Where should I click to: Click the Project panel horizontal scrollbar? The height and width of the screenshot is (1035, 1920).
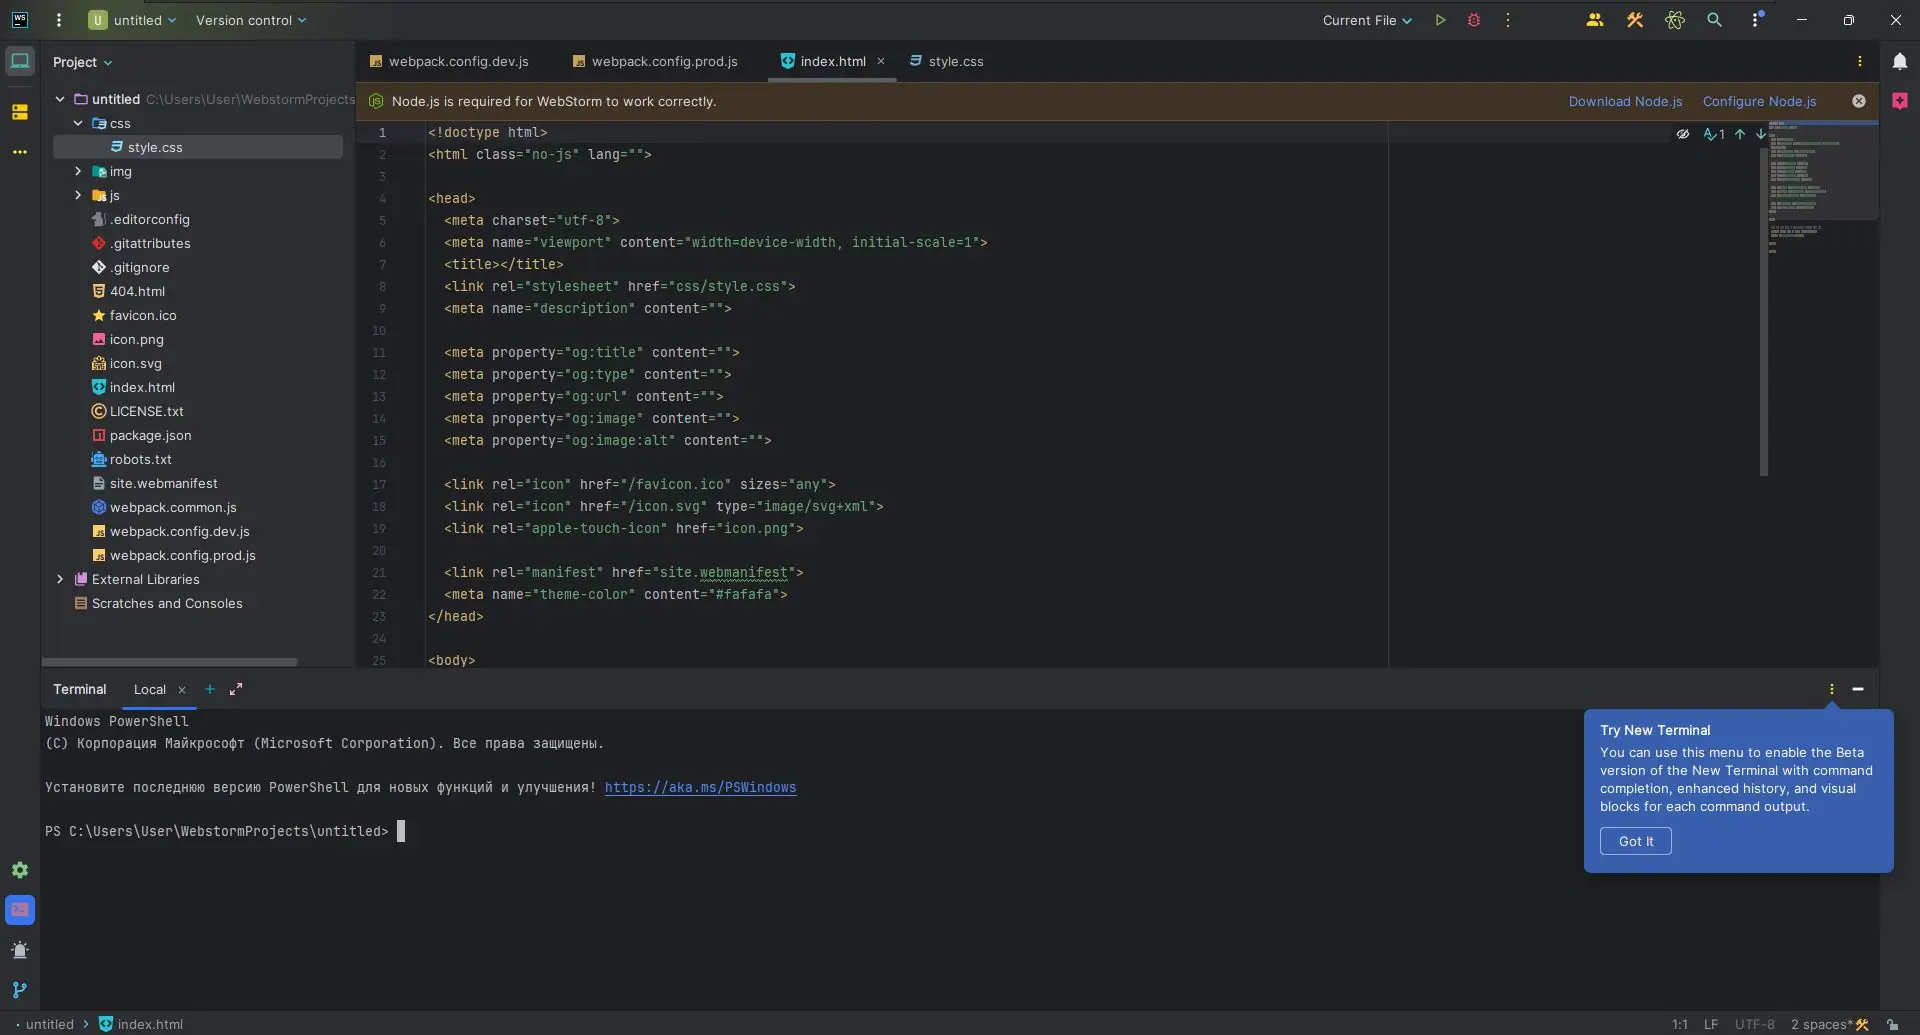tap(170, 662)
